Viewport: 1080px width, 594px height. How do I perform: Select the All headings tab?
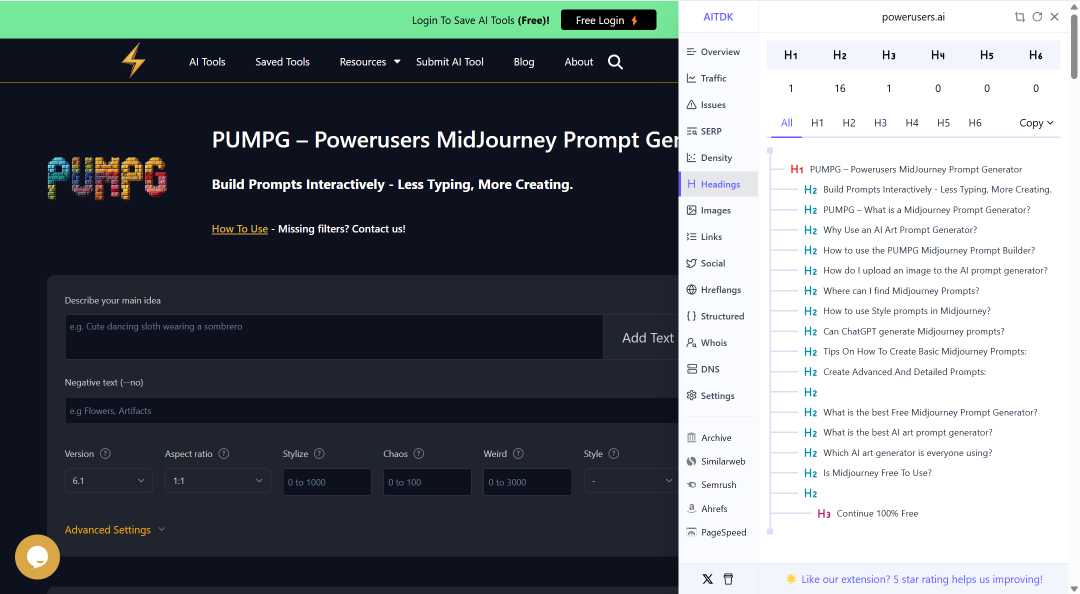pyautogui.click(x=787, y=123)
